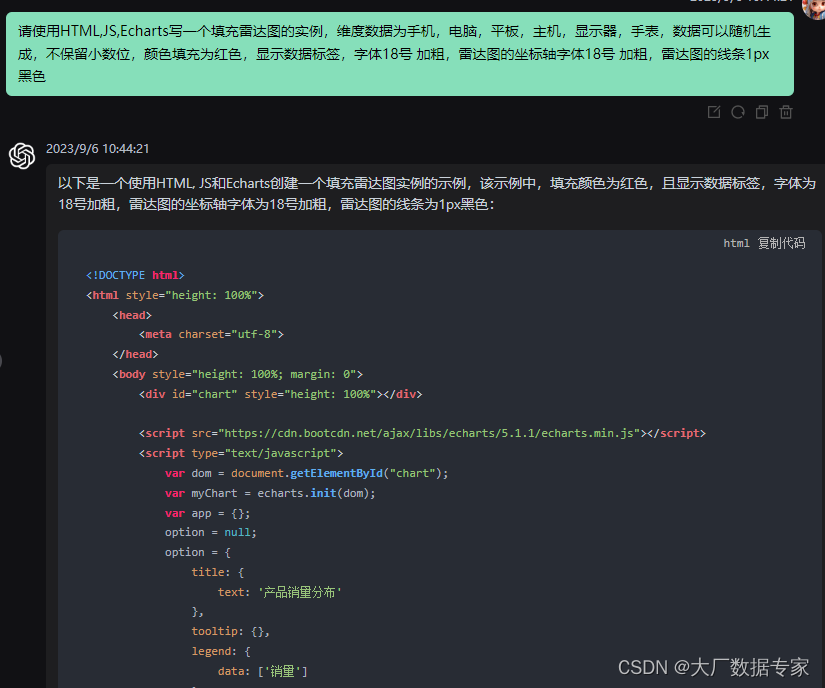Click the 'title: {' code line
Screen dimensions: 825x688
pyautogui.click(x=218, y=572)
